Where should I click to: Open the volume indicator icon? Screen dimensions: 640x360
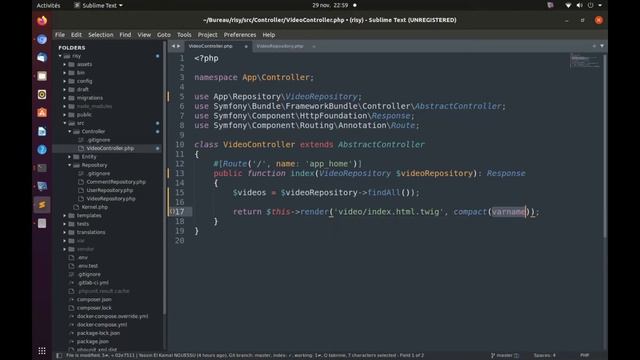pos(579,5)
